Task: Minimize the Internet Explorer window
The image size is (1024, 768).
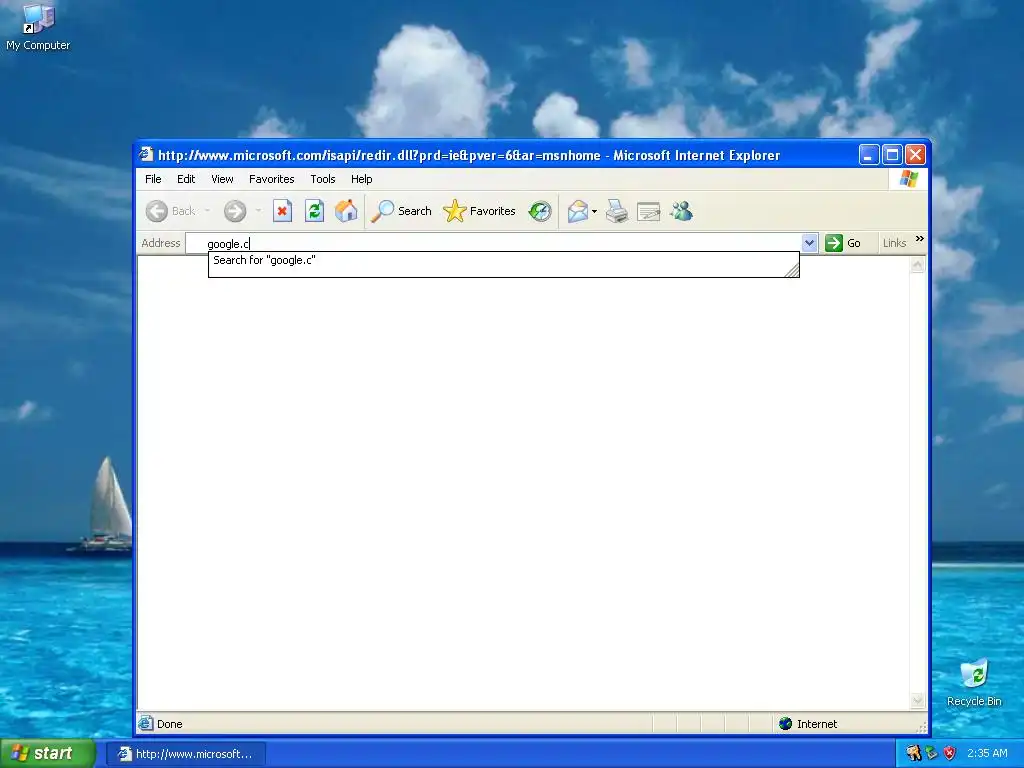Action: [x=869, y=155]
